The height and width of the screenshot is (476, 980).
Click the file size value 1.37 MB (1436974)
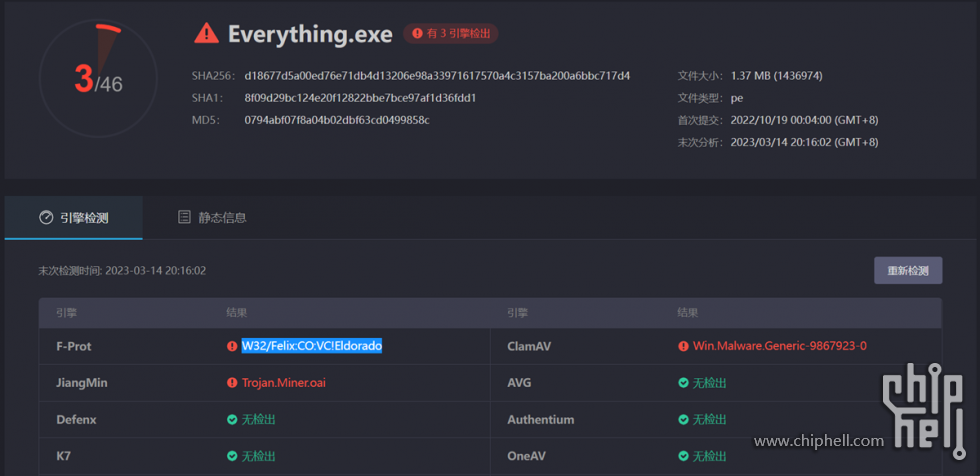pos(777,76)
